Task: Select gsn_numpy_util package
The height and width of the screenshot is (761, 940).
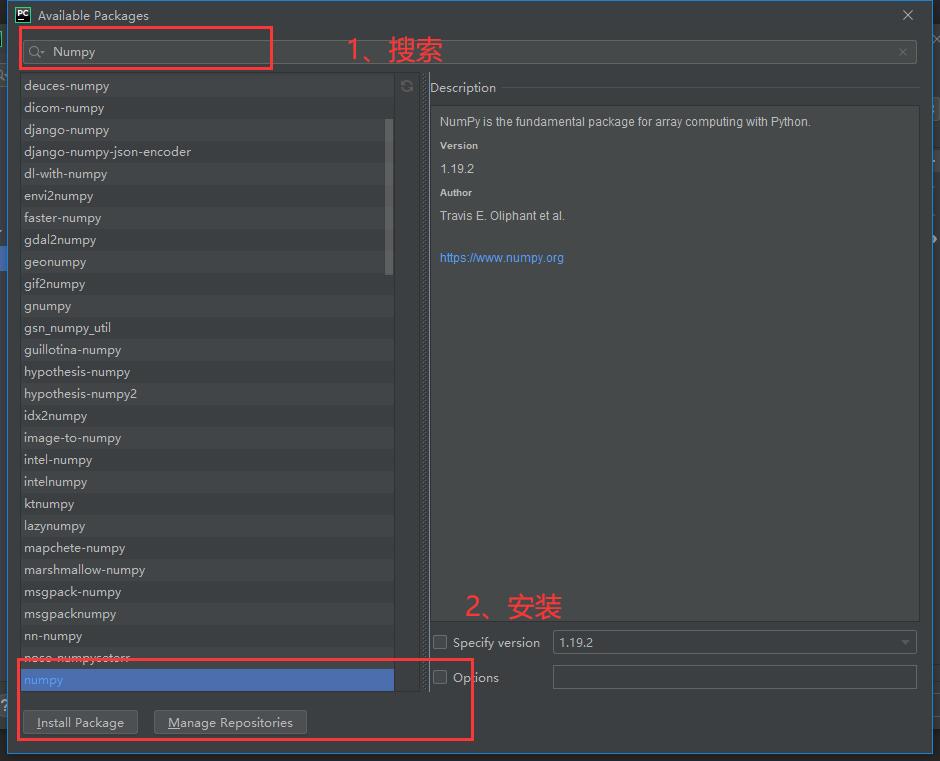Action: tap(207, 328)
